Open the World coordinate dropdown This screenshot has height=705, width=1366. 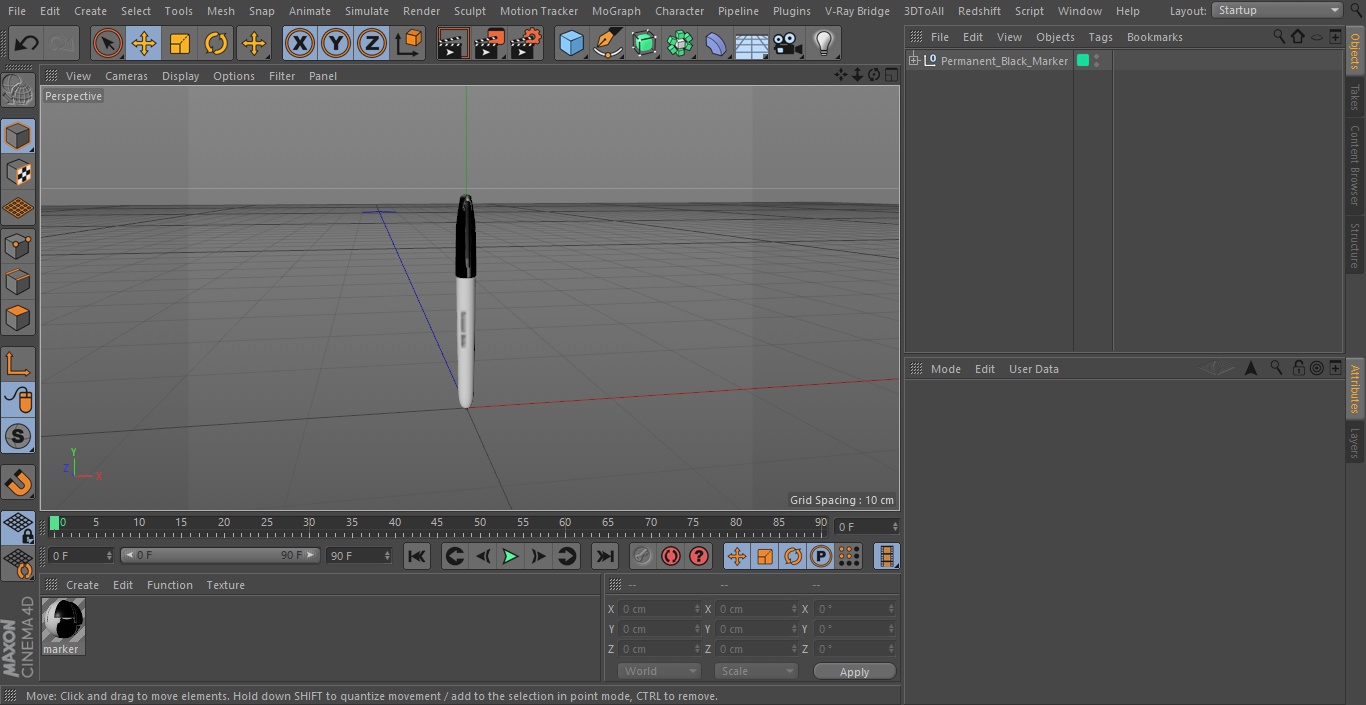[659, 671]
